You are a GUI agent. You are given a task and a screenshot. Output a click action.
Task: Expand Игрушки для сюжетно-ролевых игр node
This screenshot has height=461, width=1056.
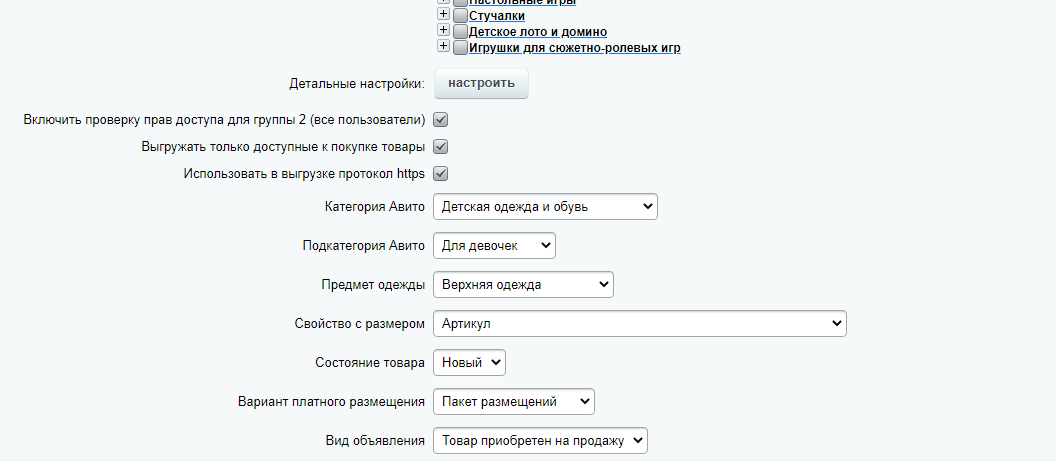pos(444,47)
